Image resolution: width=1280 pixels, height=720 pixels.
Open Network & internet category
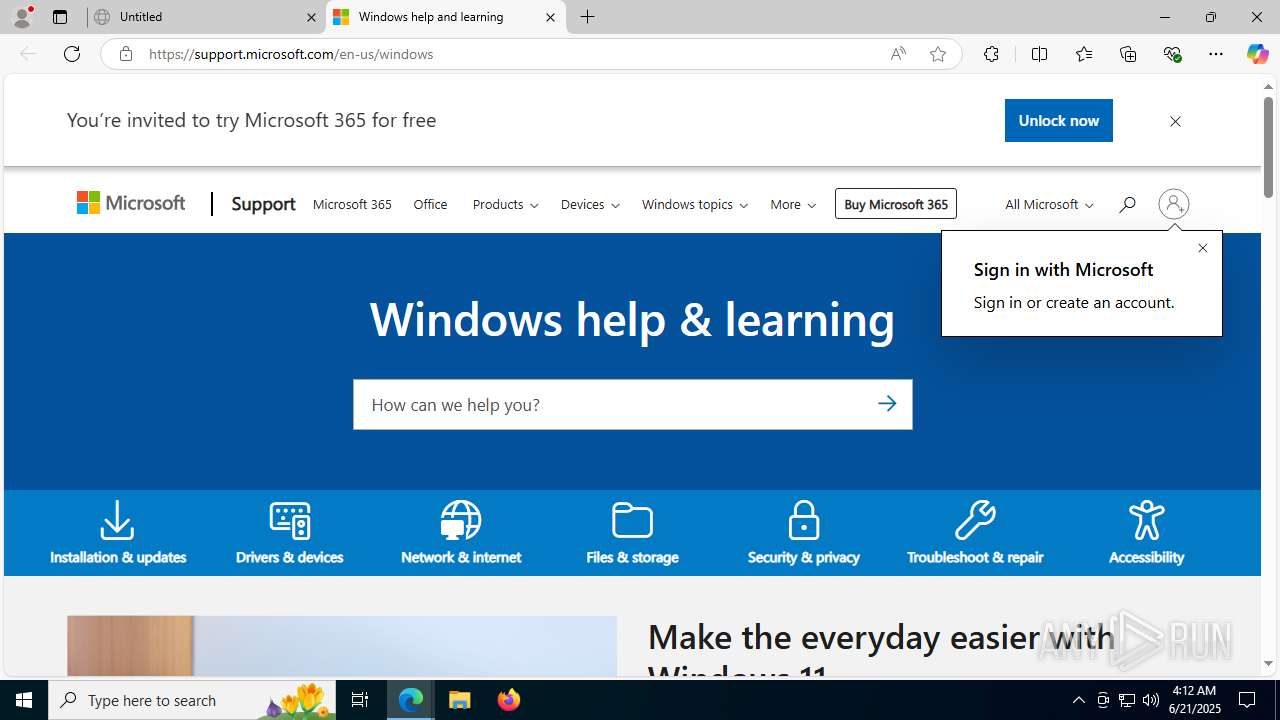click(x=461, y=533)
